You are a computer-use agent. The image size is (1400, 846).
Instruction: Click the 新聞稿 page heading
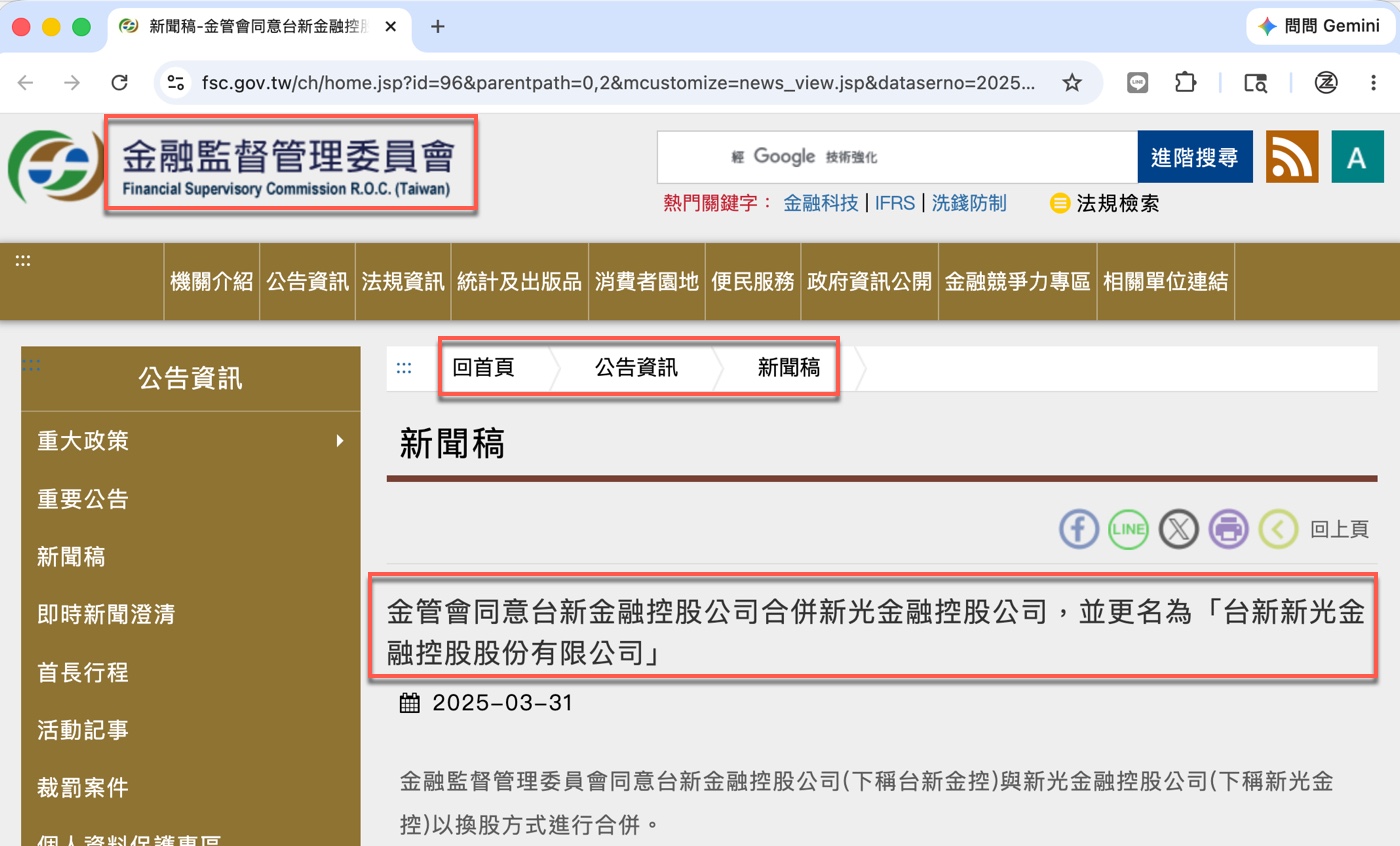click(452, 443)
